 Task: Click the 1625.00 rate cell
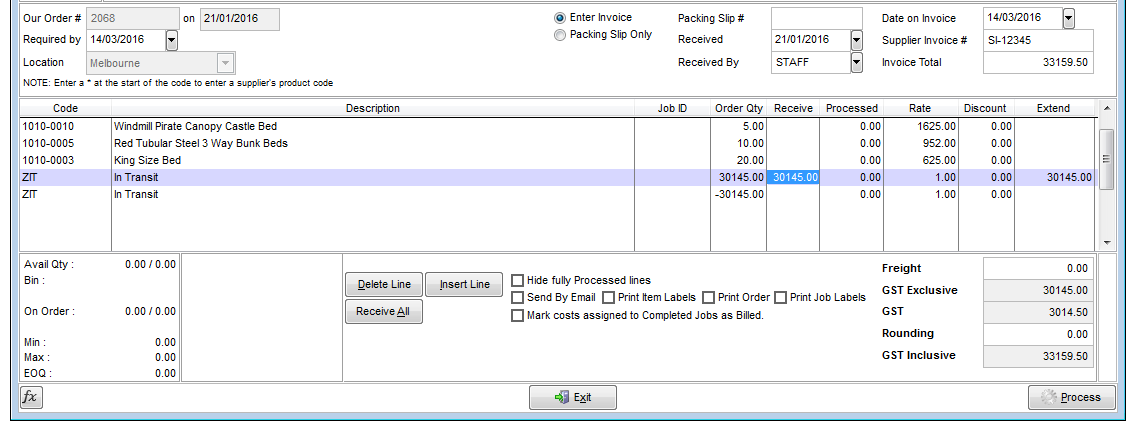tap(921, 126)
